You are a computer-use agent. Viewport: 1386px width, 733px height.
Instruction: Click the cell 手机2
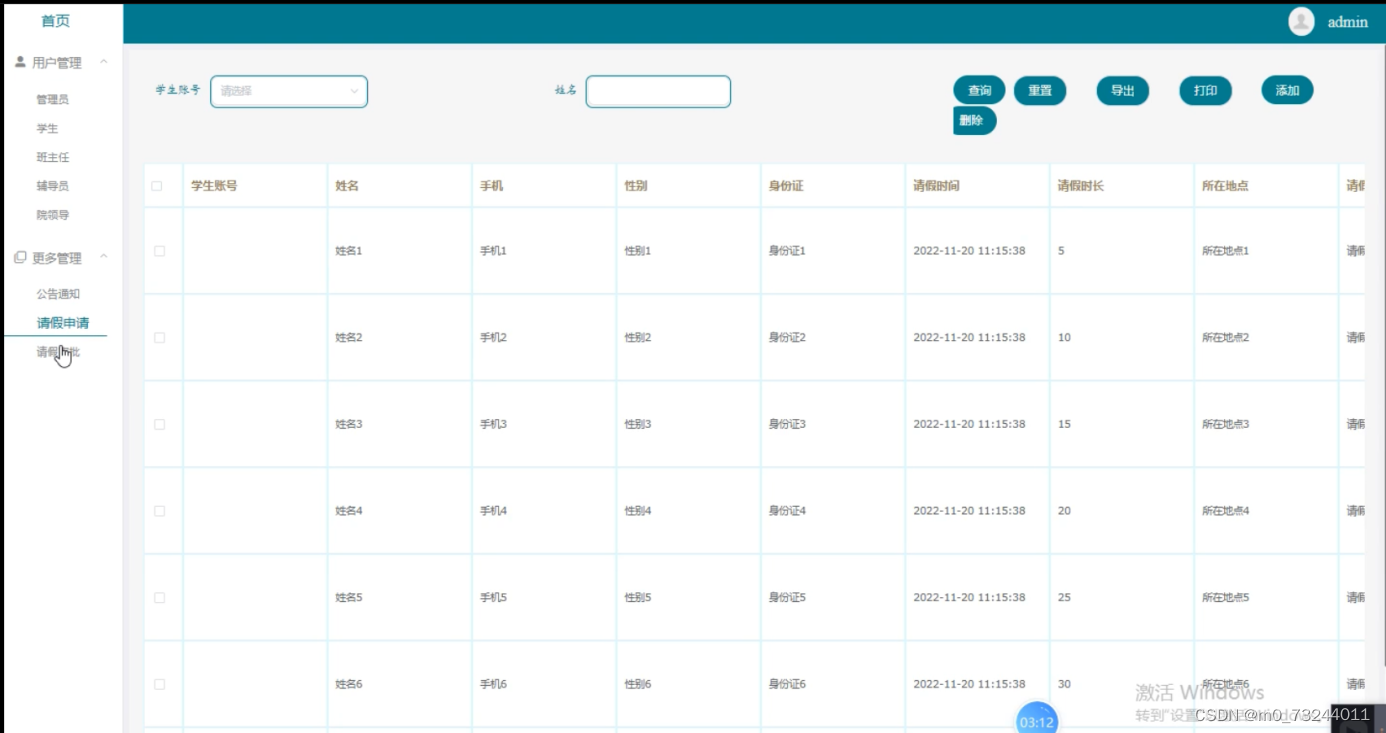coord(493,338)
